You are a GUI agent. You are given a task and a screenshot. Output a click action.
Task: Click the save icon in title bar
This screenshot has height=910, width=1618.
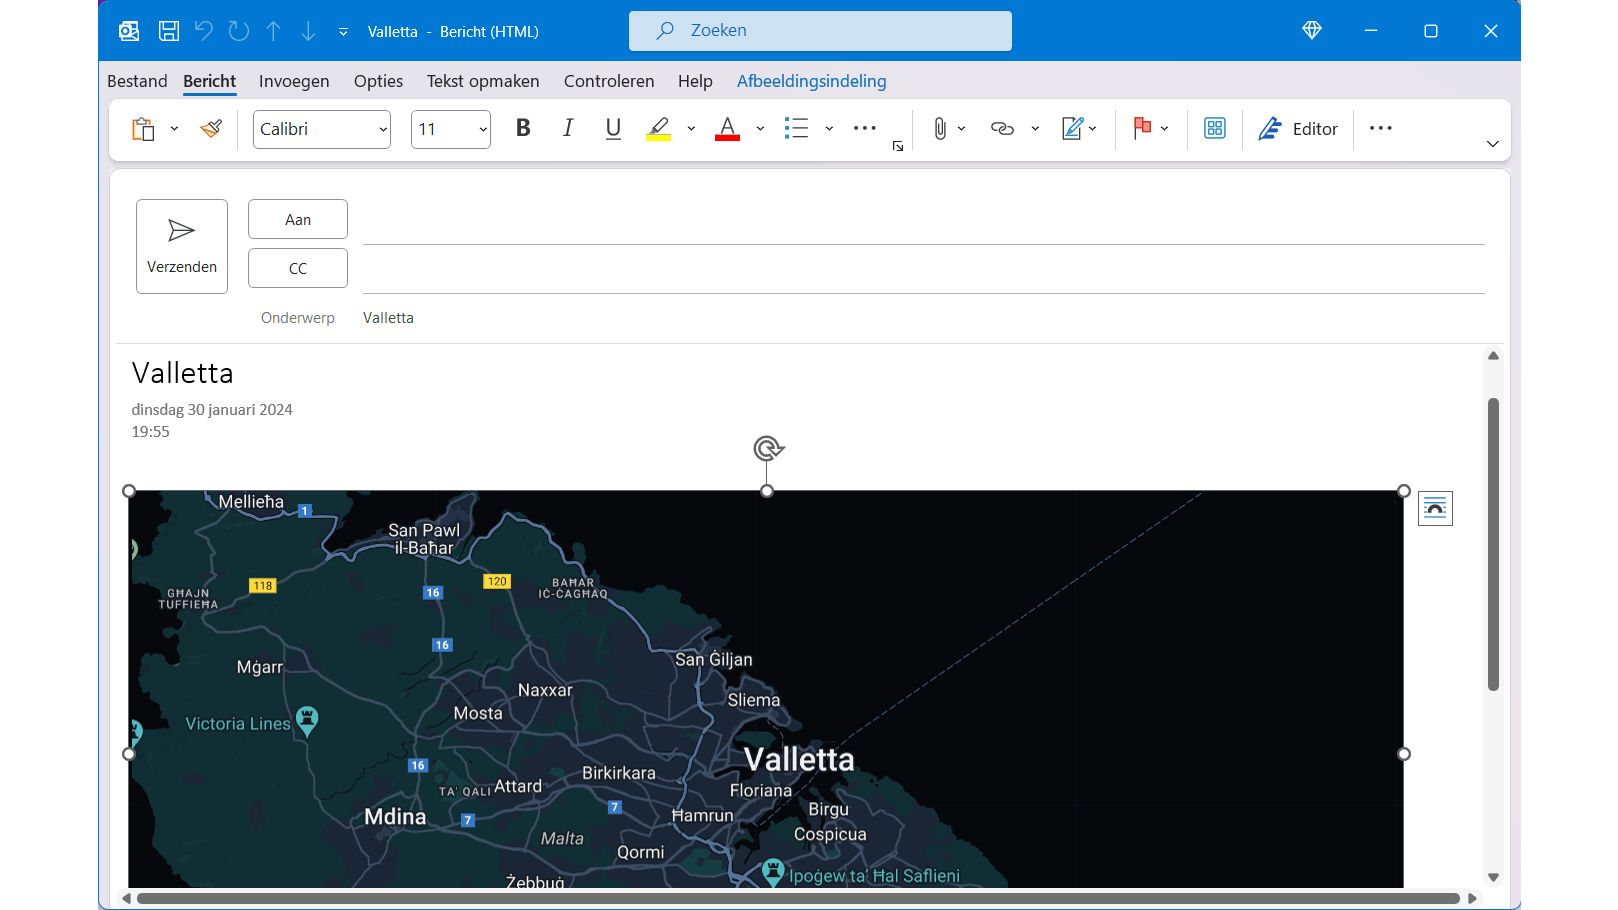pos(169,31)
